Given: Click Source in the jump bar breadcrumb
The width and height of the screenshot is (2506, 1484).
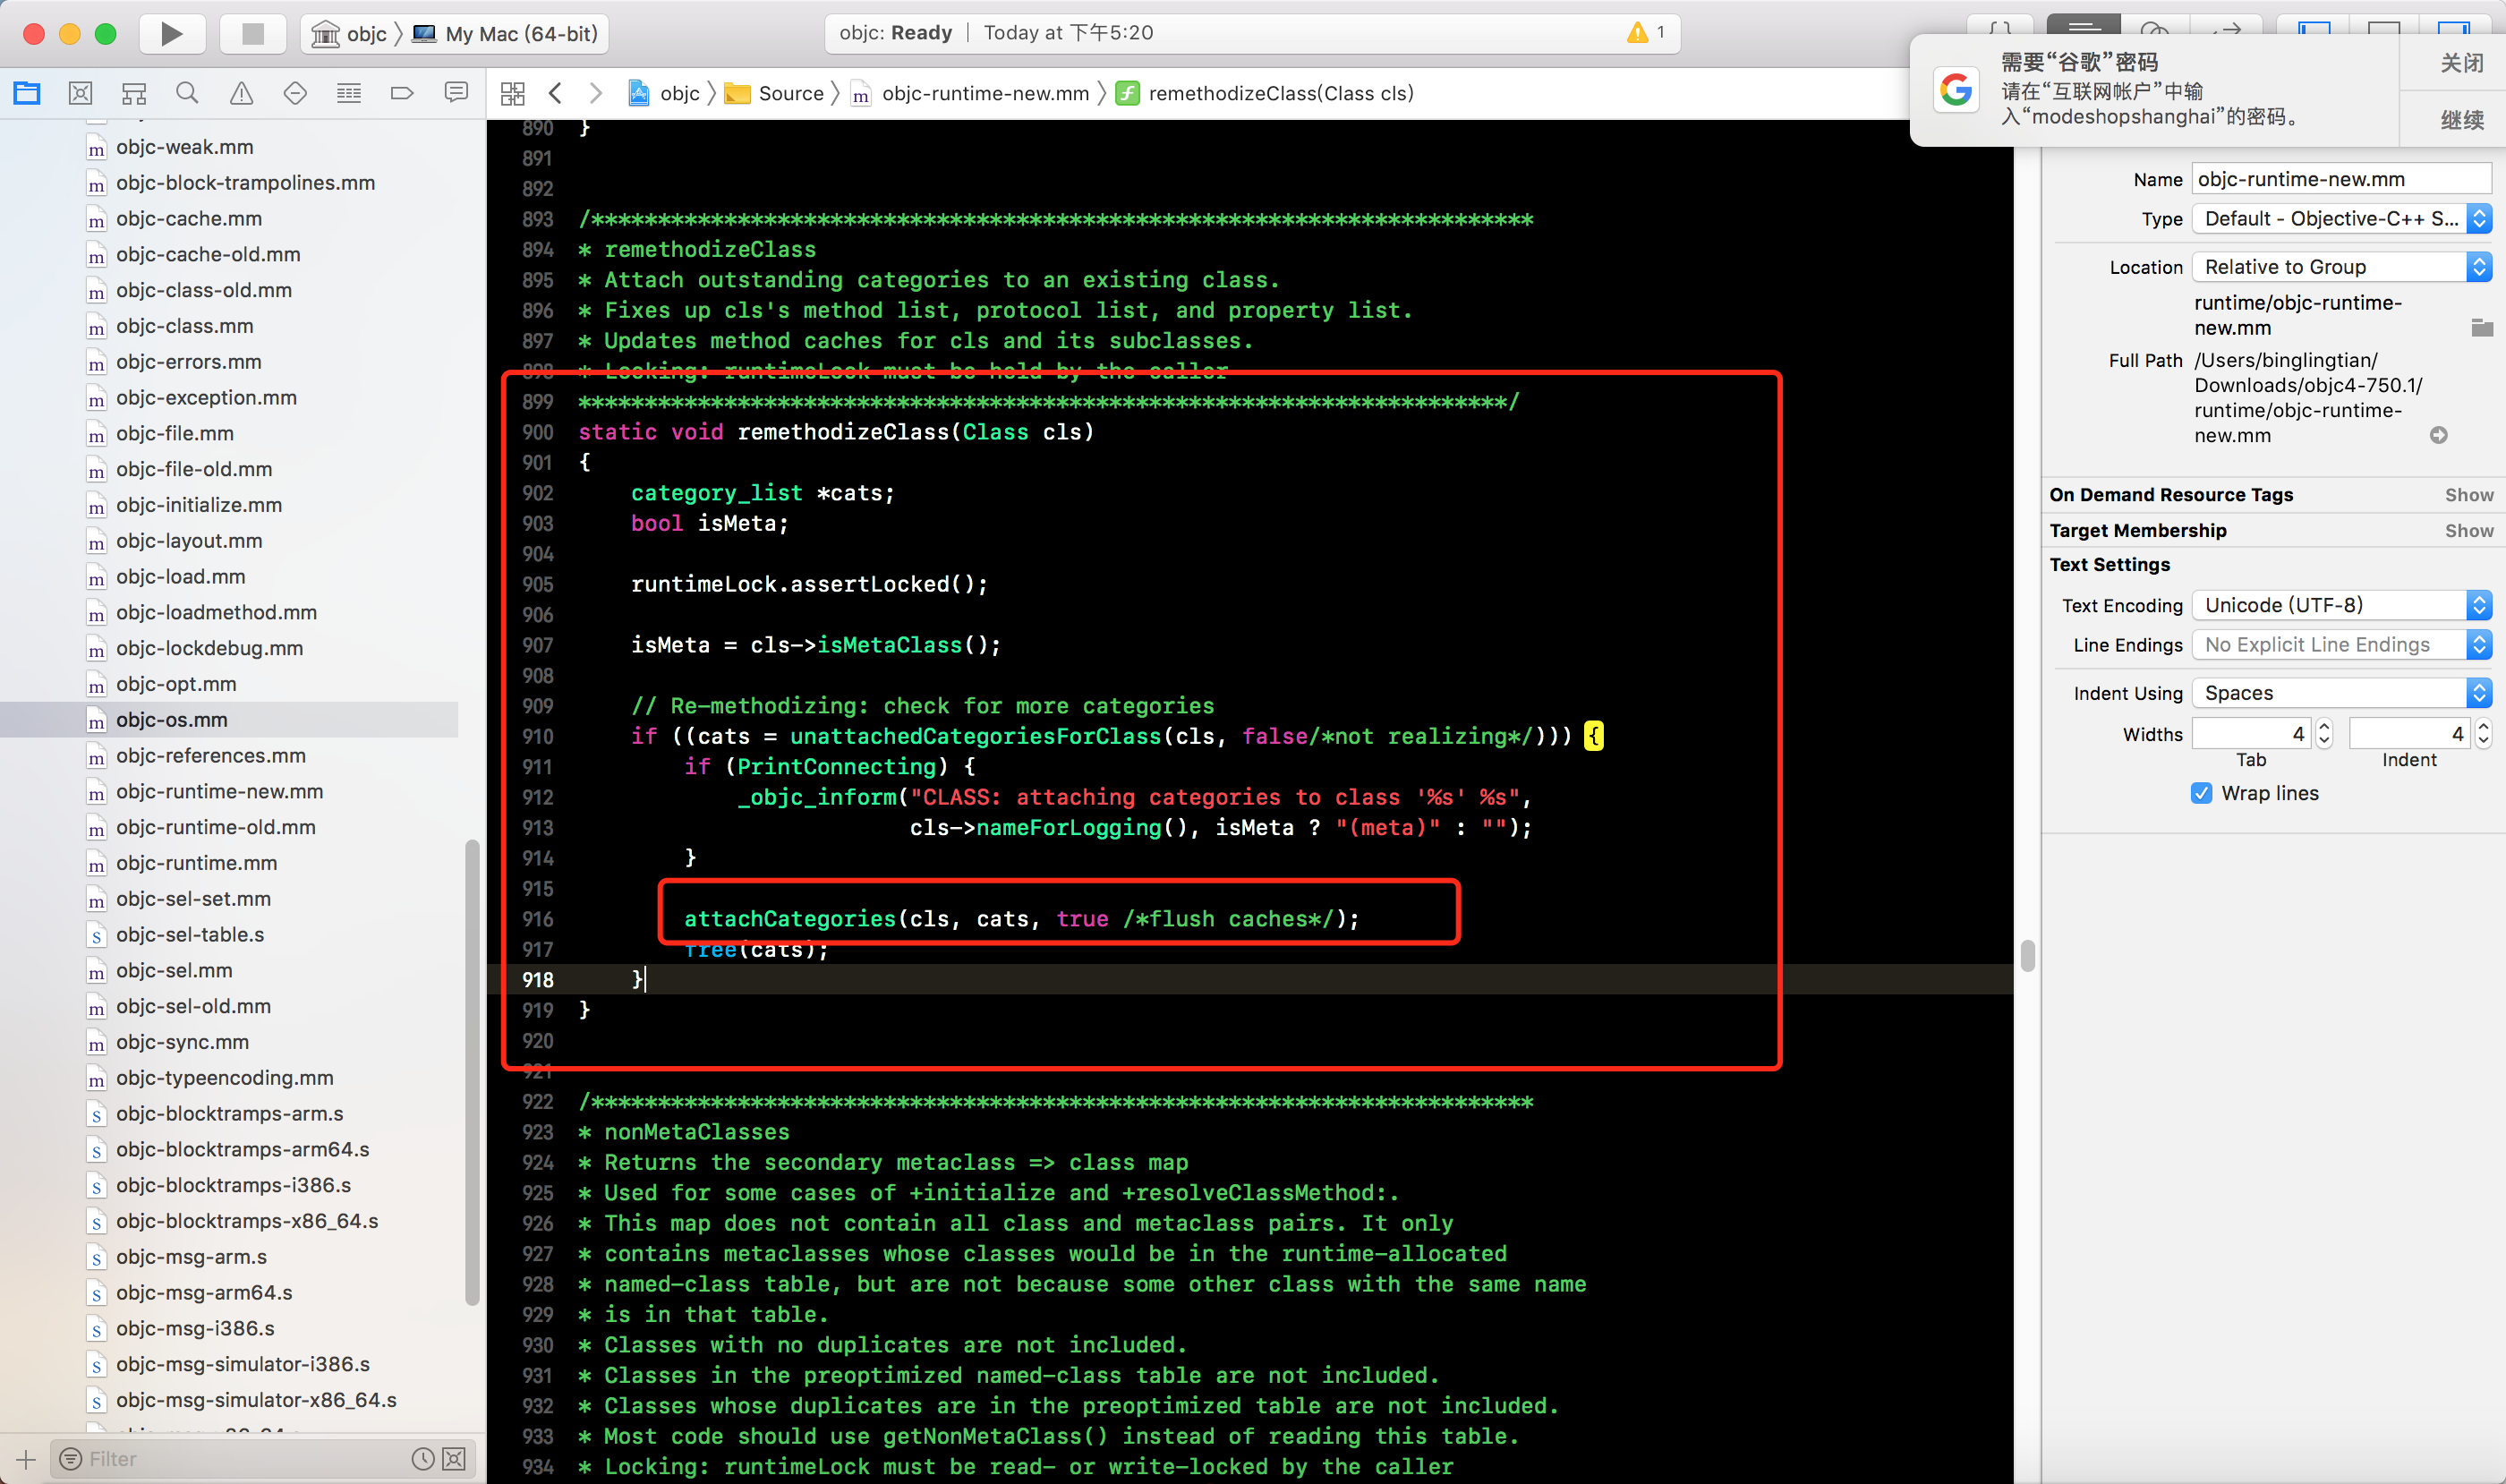Looking at the screenshot, I should 790,93.
